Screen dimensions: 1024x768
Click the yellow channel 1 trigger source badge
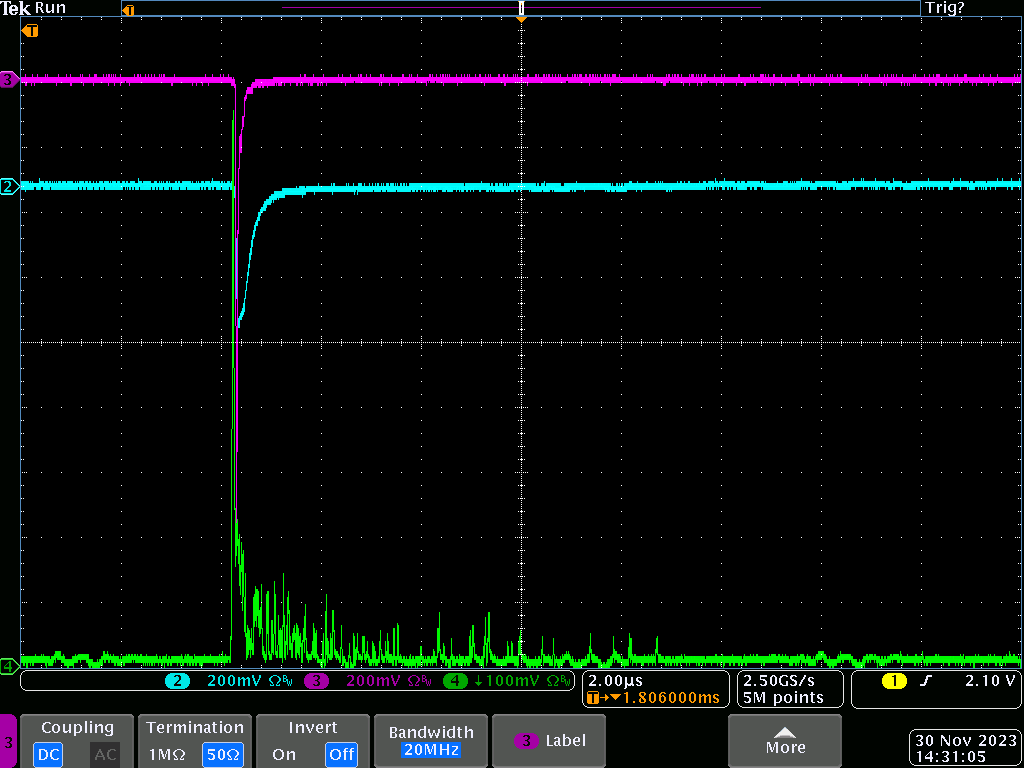tap(893, 681)
